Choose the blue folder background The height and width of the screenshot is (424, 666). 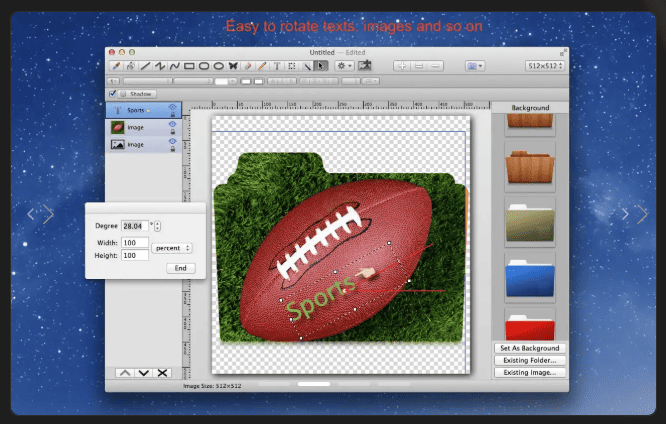(530, 278)
